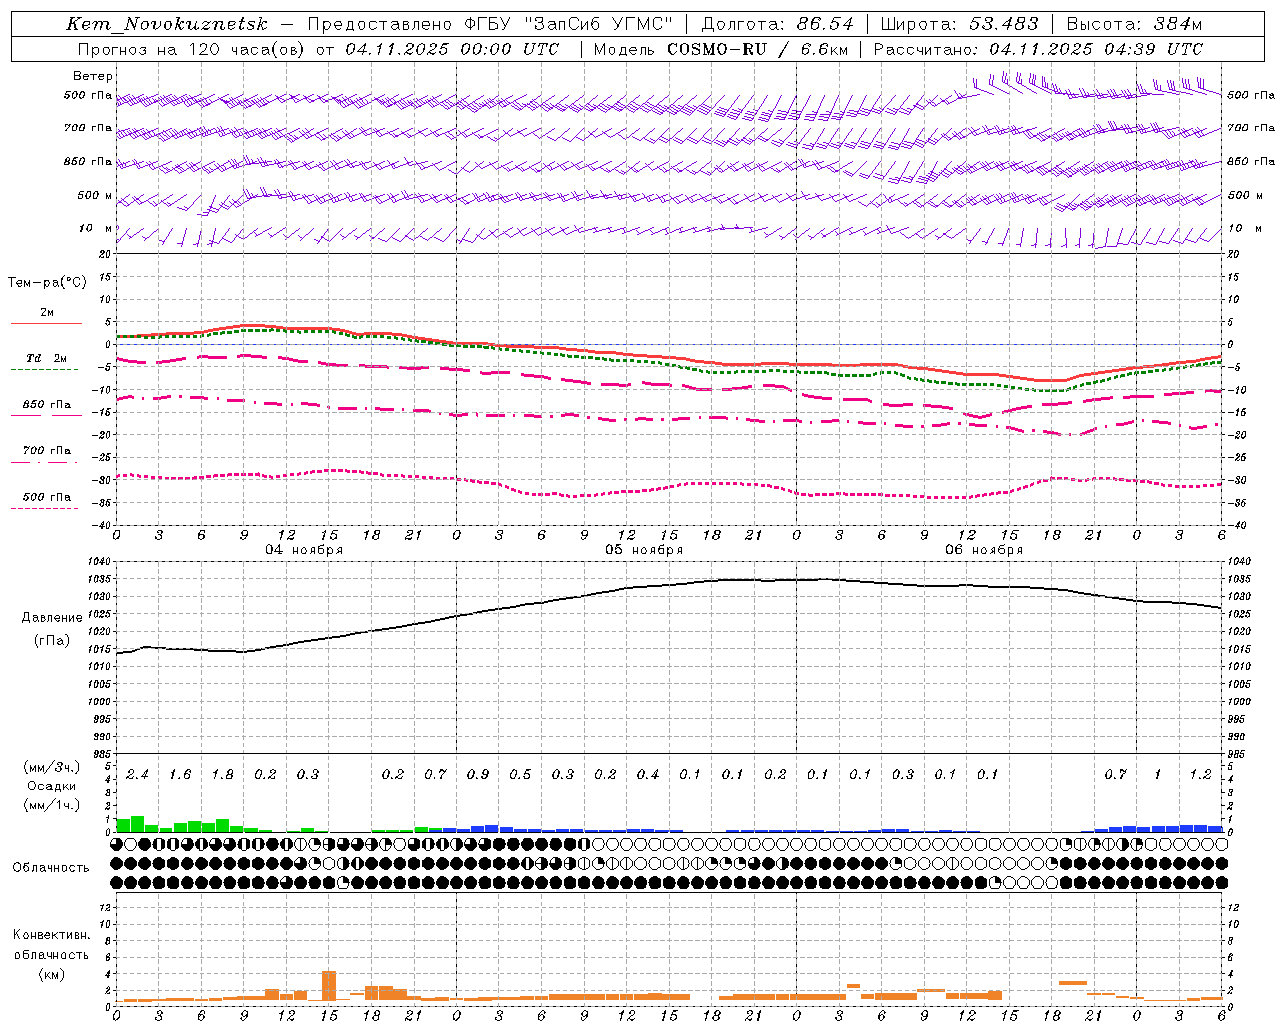Click the 0.9 precipitation total
The image size is (1280, 1024).
click(478, 774)
